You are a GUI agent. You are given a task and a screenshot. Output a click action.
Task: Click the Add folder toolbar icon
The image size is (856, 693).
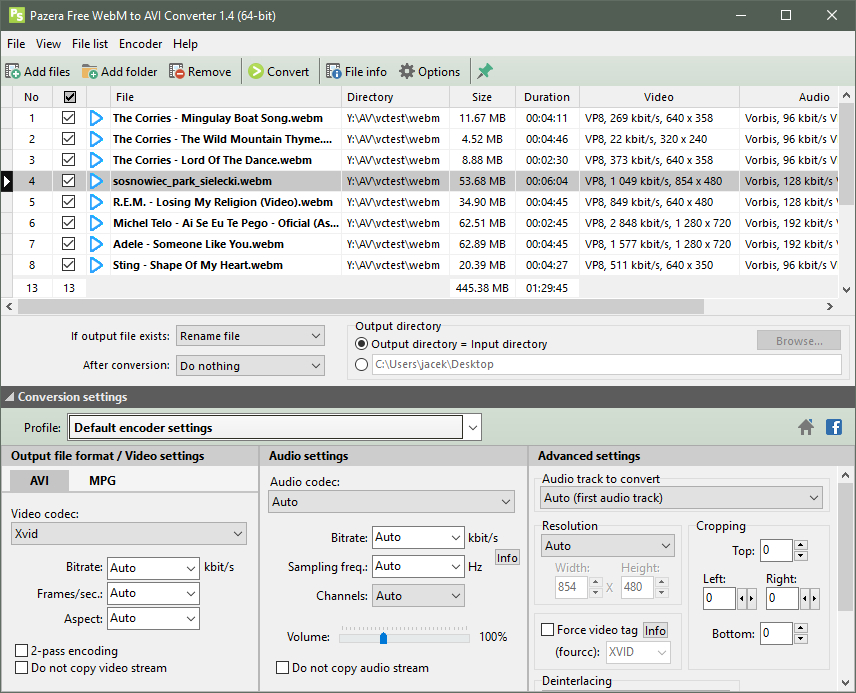tap(90, 72)
